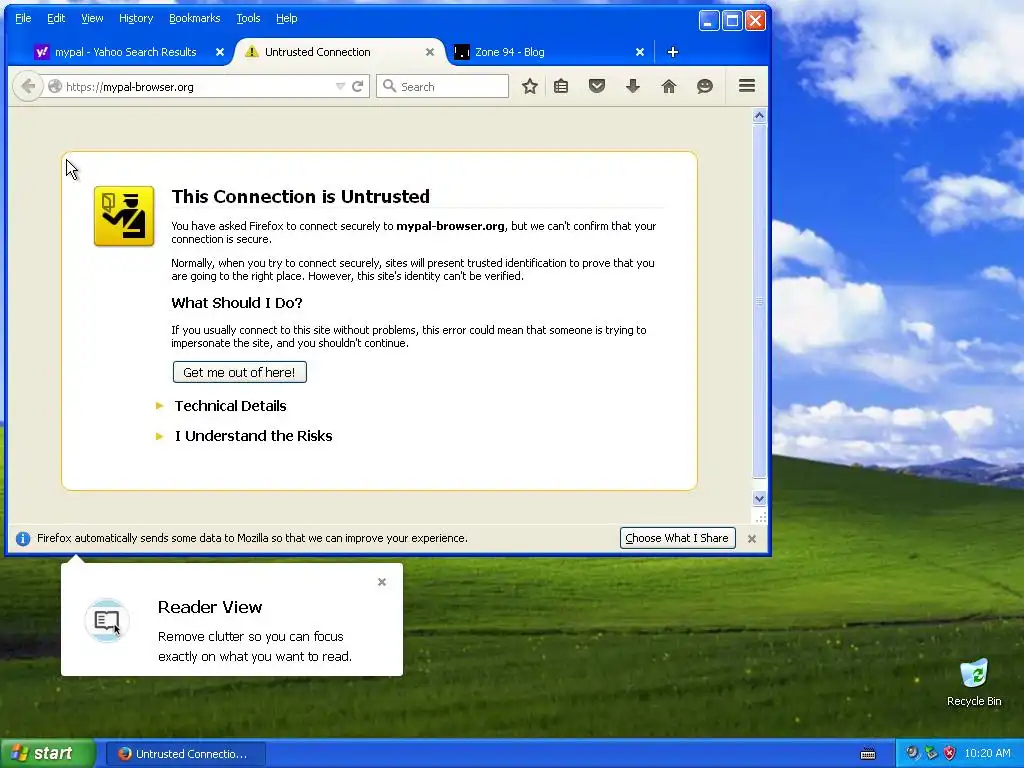This screenshot has height=768, width=1024.
Task: Click bold mypal-browser.org text in message
Action: pos(450,226)
